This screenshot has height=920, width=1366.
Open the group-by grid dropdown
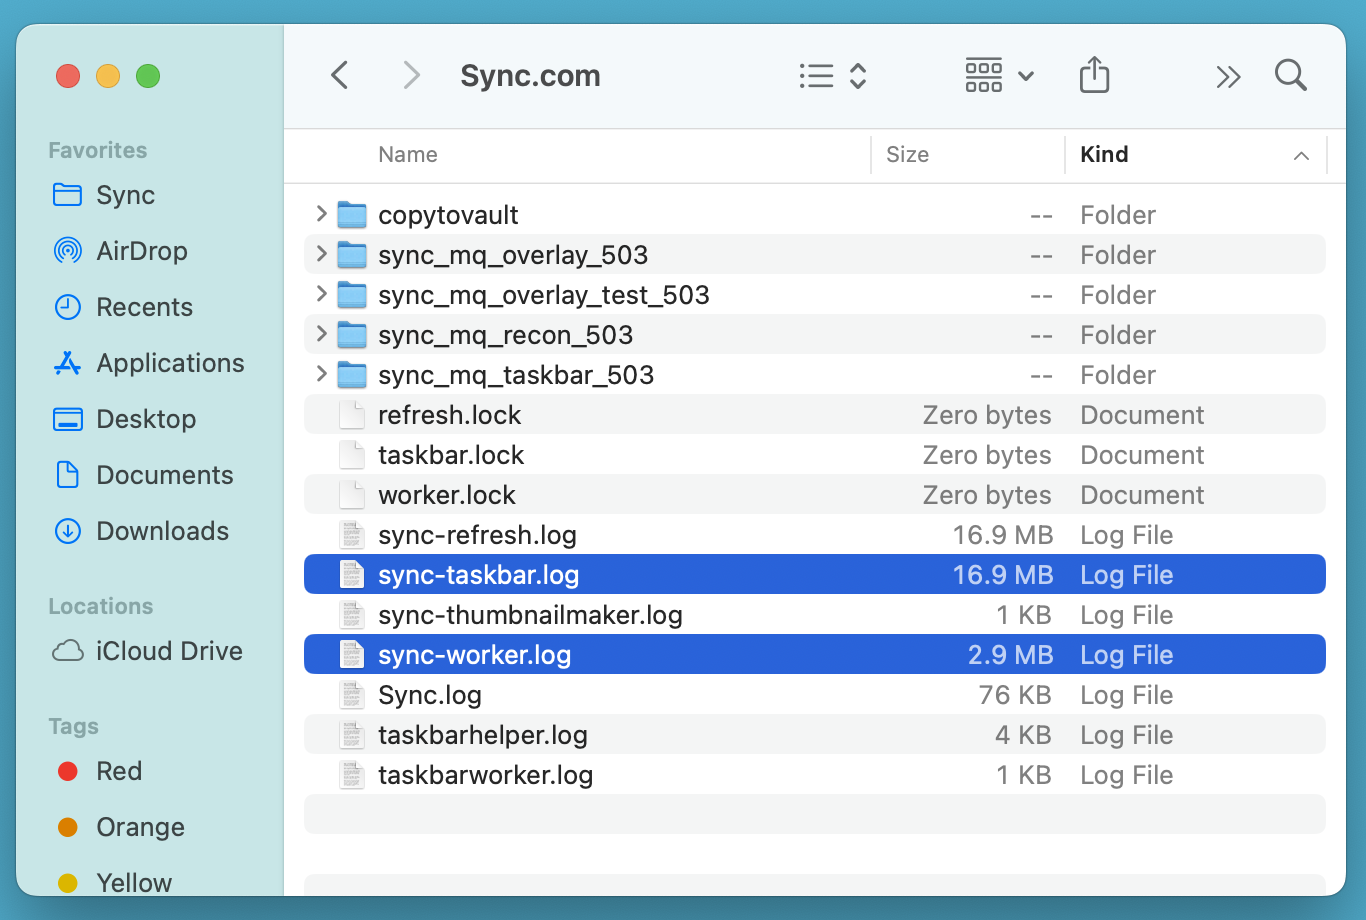pos(998,76)
